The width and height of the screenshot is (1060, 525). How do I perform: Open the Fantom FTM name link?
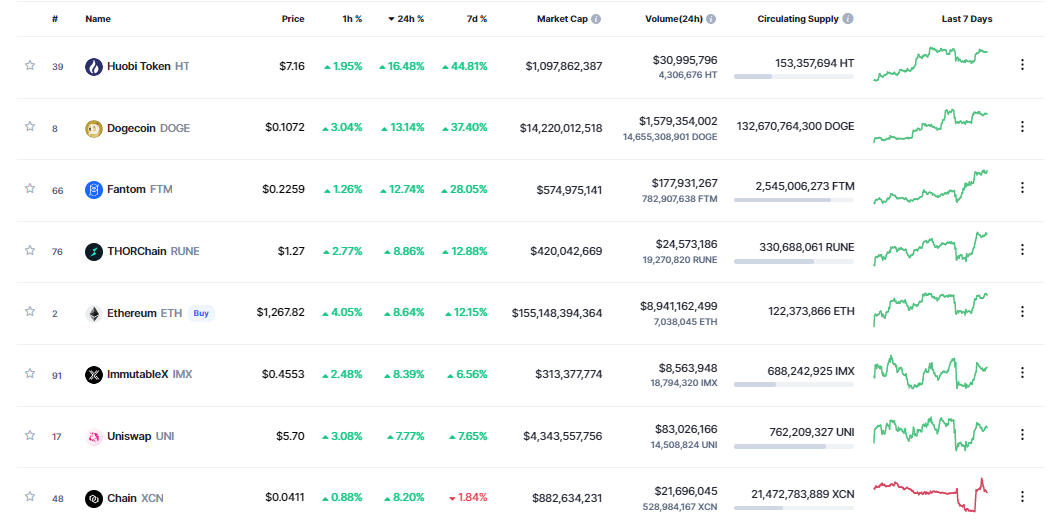tap(140, 190)
